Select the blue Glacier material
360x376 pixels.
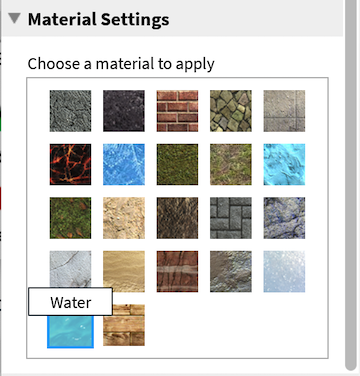(x=124, y=164)
